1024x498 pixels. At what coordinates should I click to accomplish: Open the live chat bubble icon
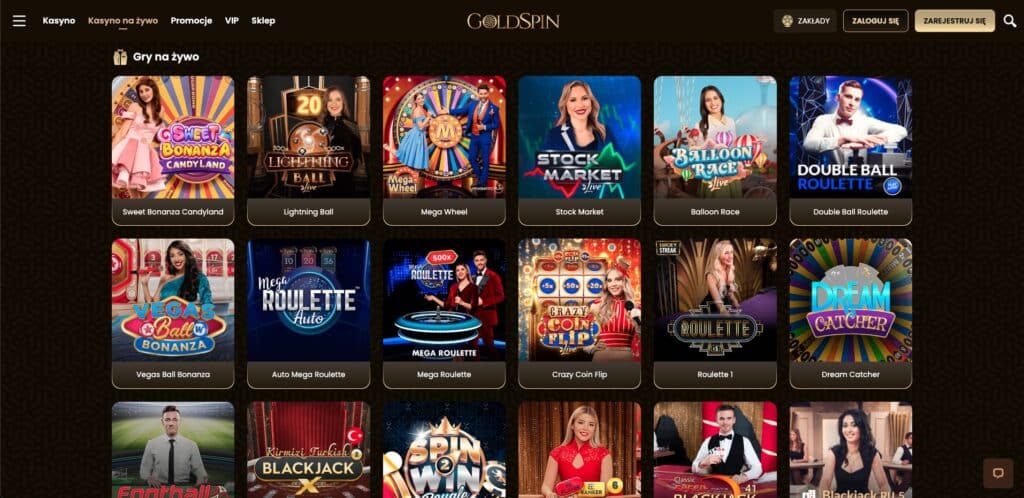click(998, 473)
